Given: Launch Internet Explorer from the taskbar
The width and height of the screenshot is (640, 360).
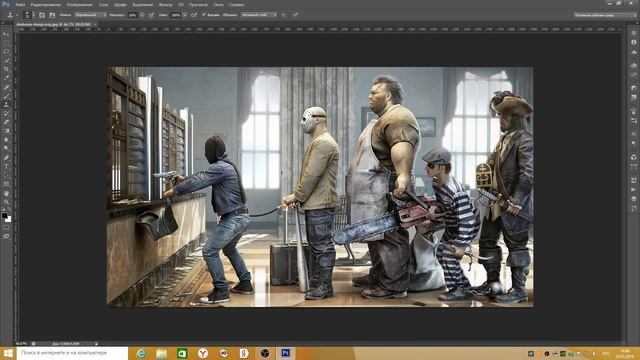Looking at the screenshot, I should (x=141, y=353).
